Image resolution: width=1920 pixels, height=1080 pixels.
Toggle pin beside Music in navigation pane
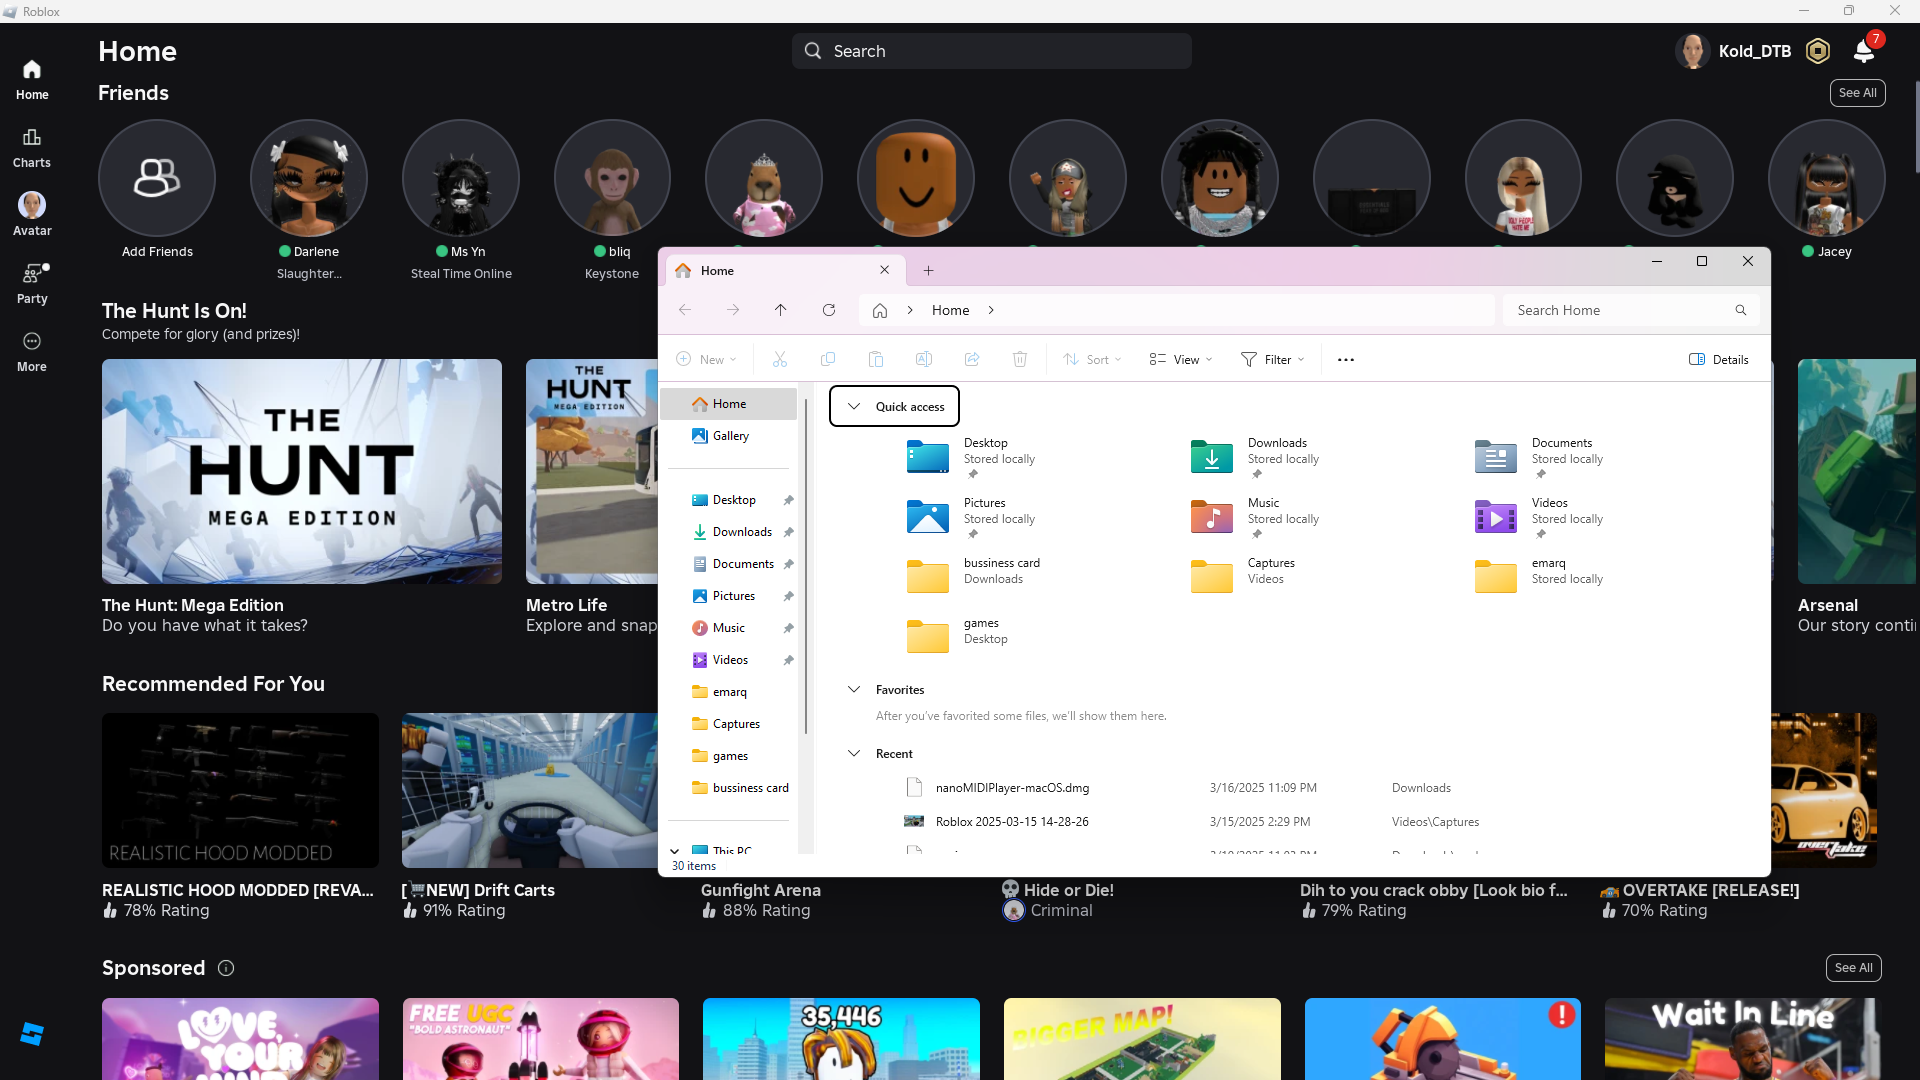pos(789,628)
